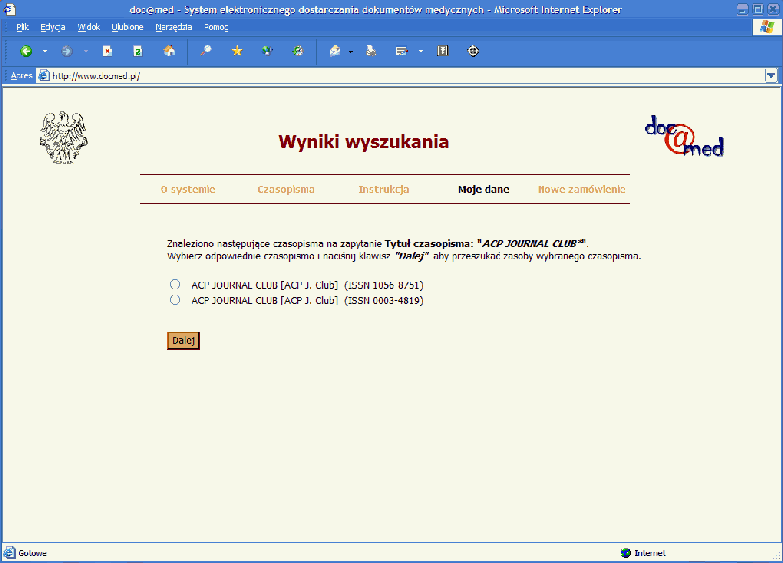This screenshot has height=563, width=783.
Task: Click the Print toolbar icon
Action: pos(371,50)
